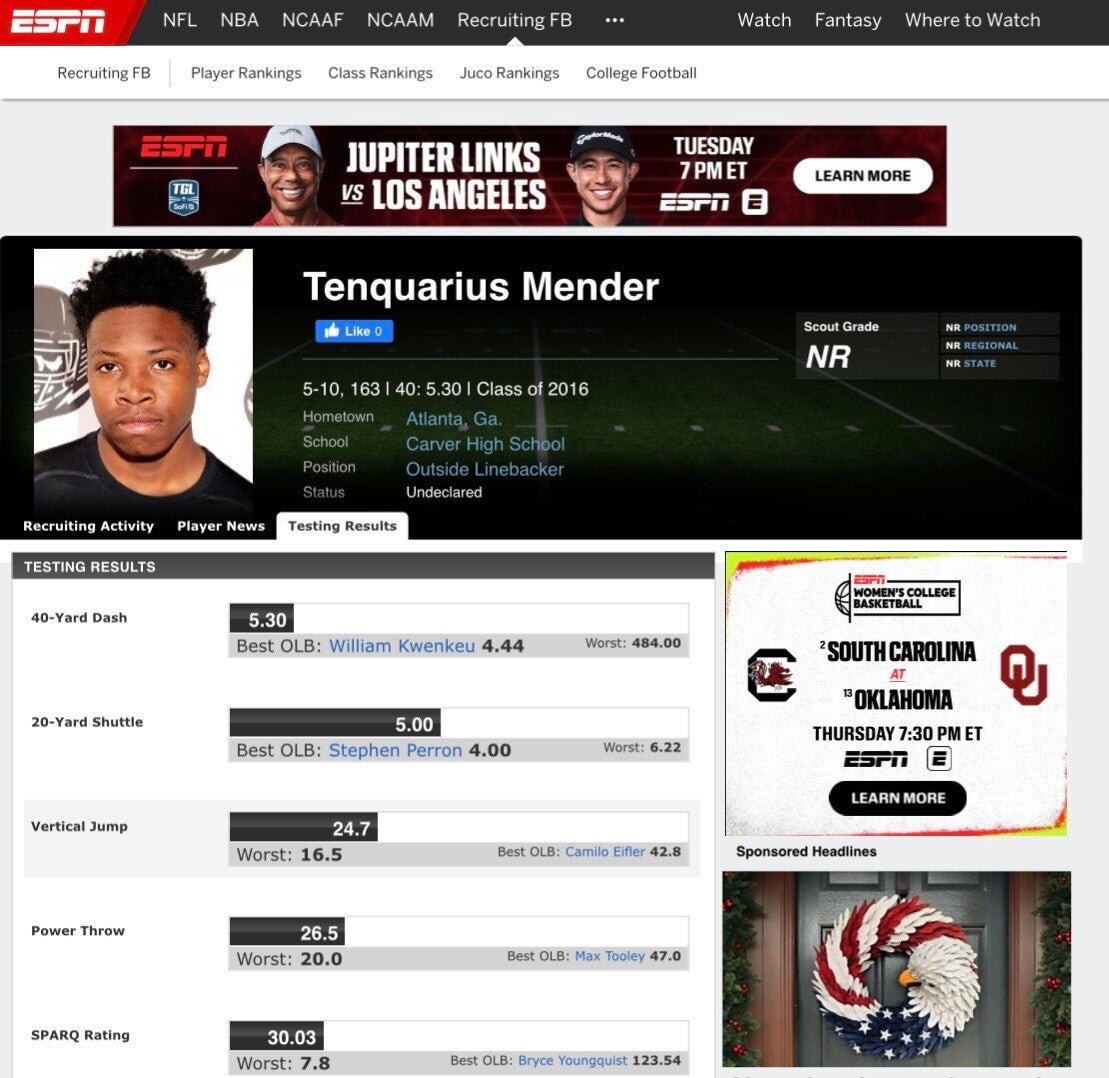This screenshot has height=1078, width=1109.
Task: Click the ESPN logo in header
Action: tap(58, 21)
